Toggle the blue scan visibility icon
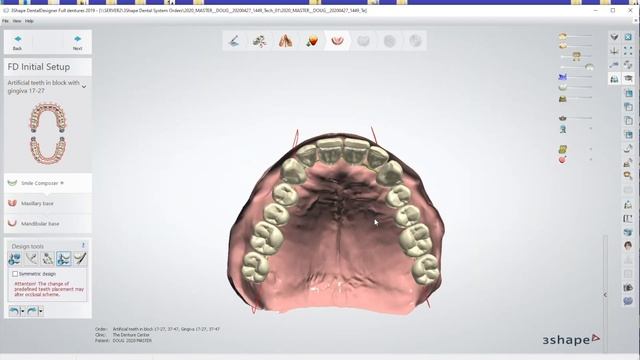 pyautogui.click(x=562, y=77)
